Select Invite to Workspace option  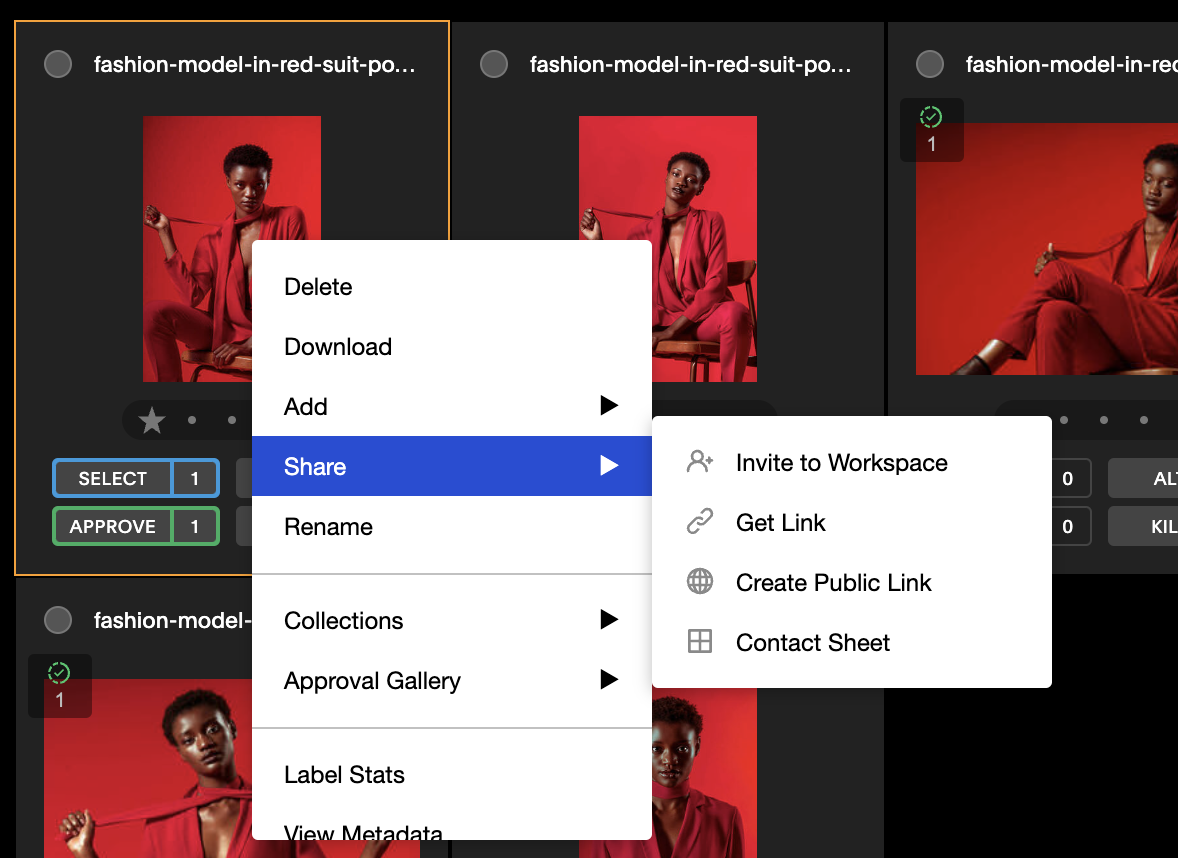click(x=851, y=462)
